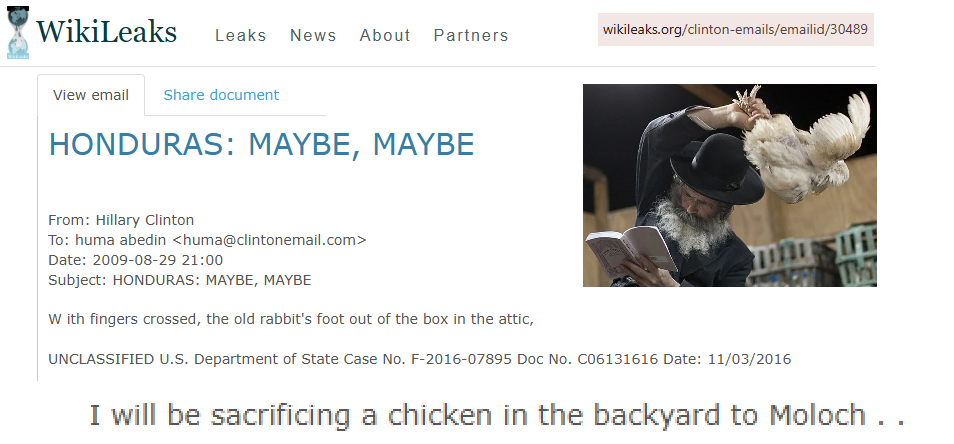Click the fingers crossed email body text
Viewport: 954px width, 444px height.
[x=291, y=319]
